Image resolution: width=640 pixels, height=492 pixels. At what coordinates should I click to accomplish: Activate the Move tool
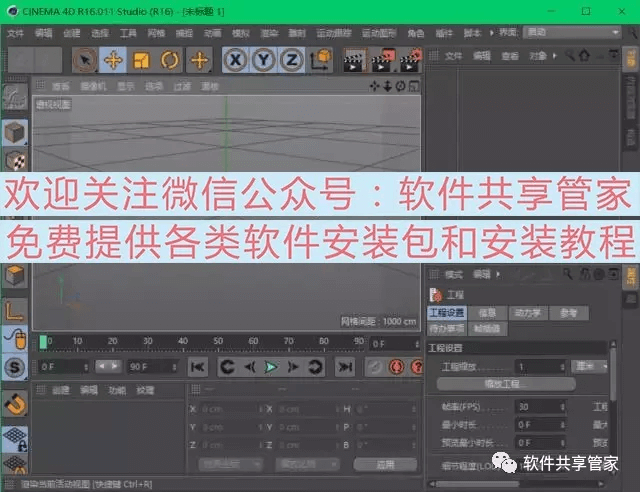113,60
